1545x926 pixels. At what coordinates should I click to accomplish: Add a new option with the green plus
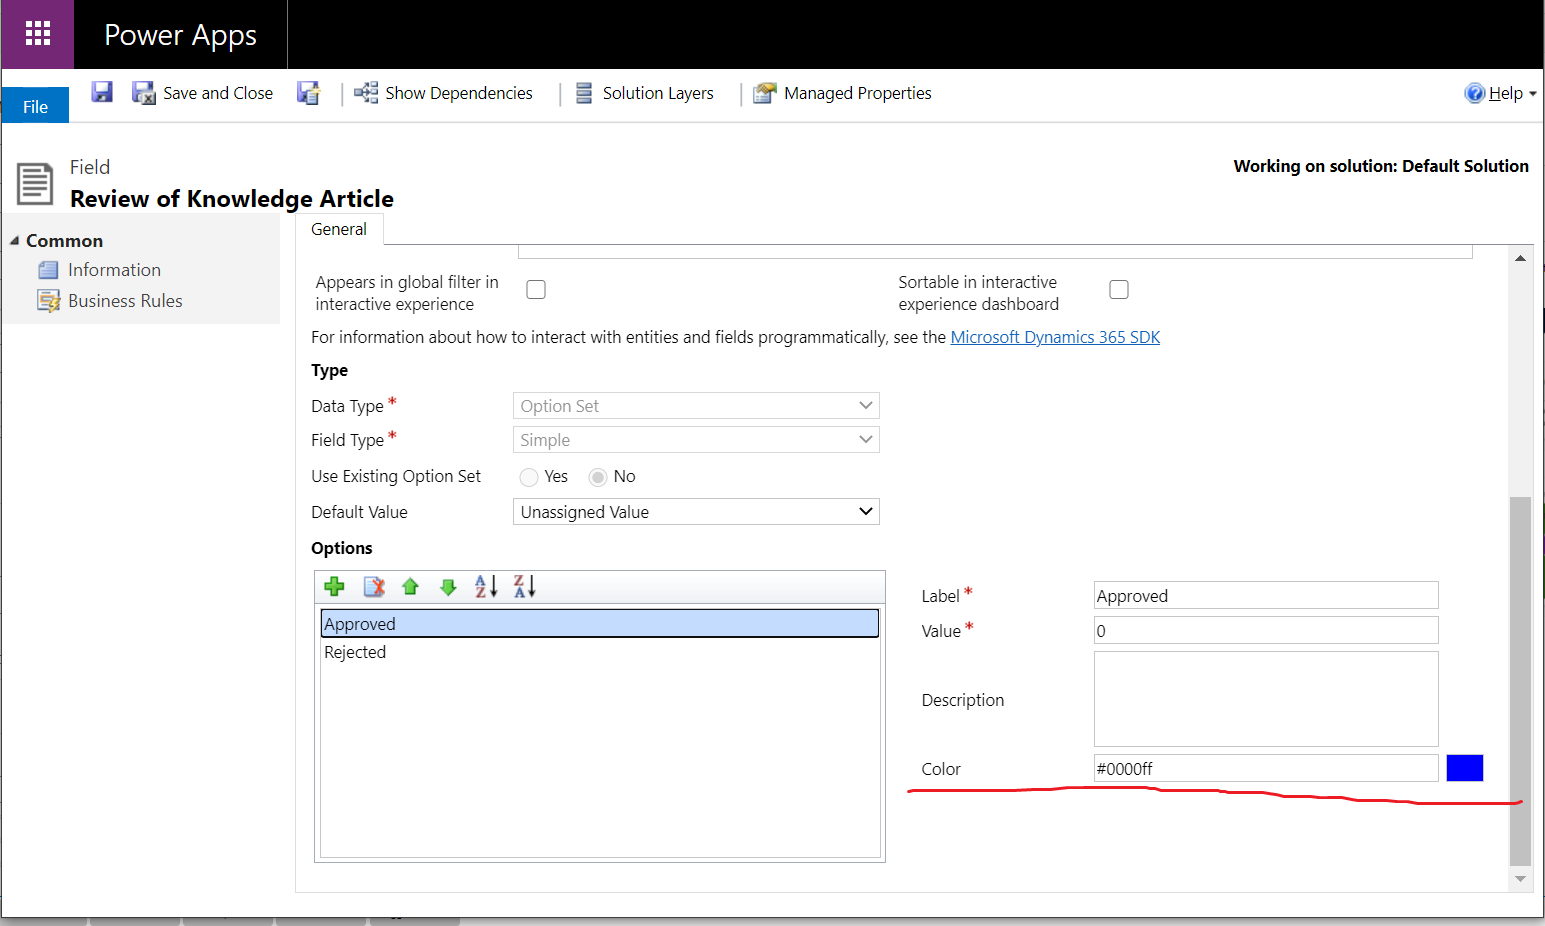pos(335,587)
